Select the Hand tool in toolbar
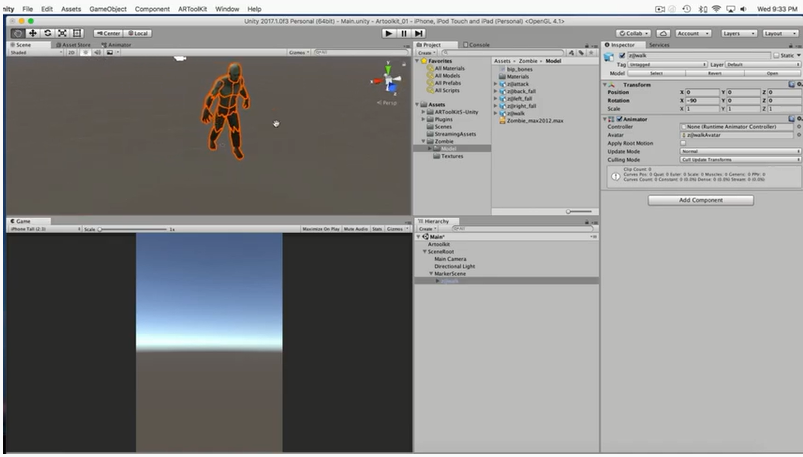 (19, 33)
